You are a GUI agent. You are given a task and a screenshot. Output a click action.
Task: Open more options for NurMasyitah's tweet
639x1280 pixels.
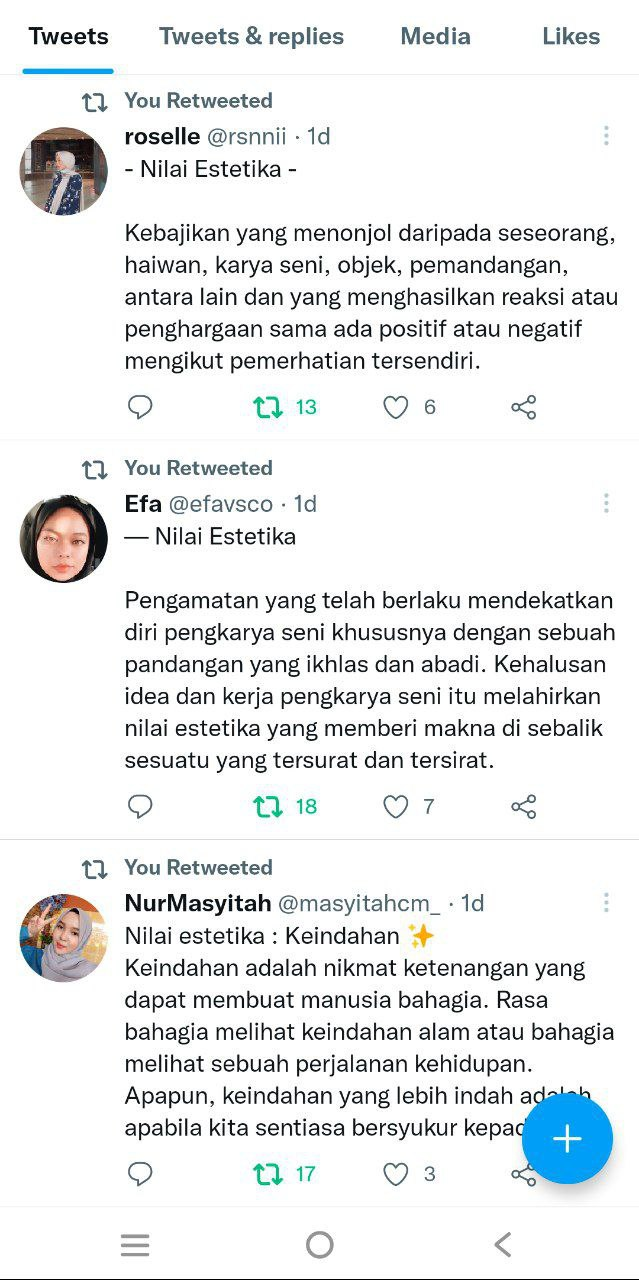[606, 903]
